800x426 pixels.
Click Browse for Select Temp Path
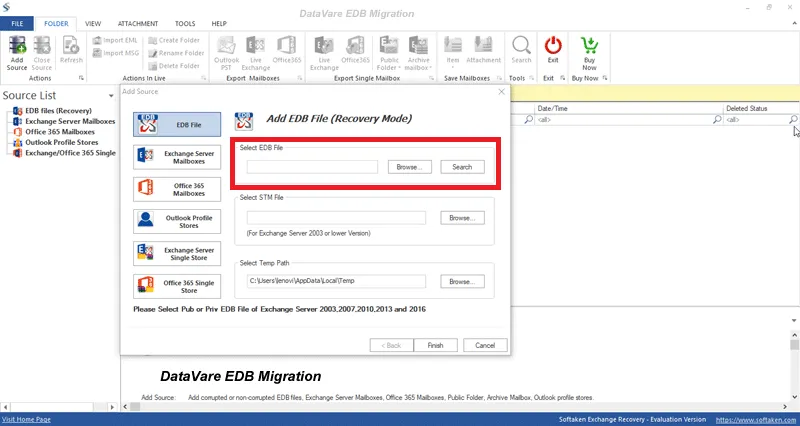coord(462,281)
